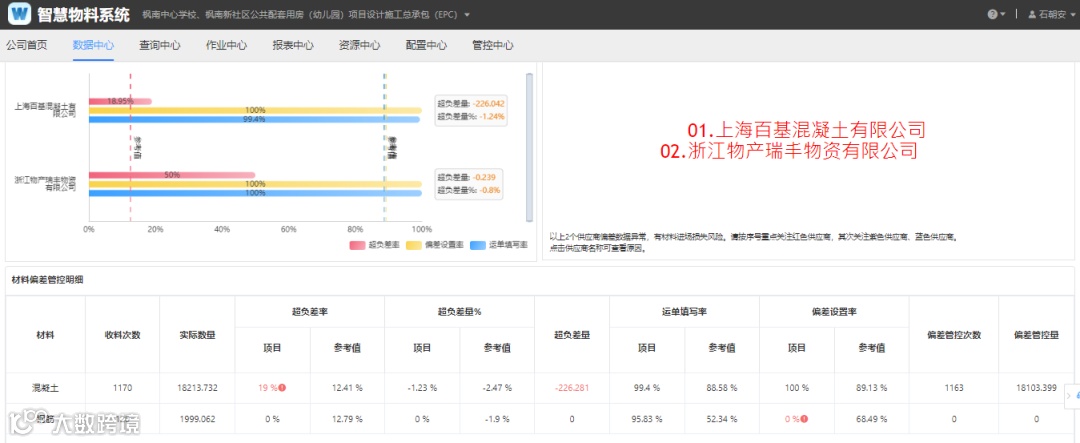Click the 运单填写率 column group header
This screenshot has width=1080, height=443.
685,311
